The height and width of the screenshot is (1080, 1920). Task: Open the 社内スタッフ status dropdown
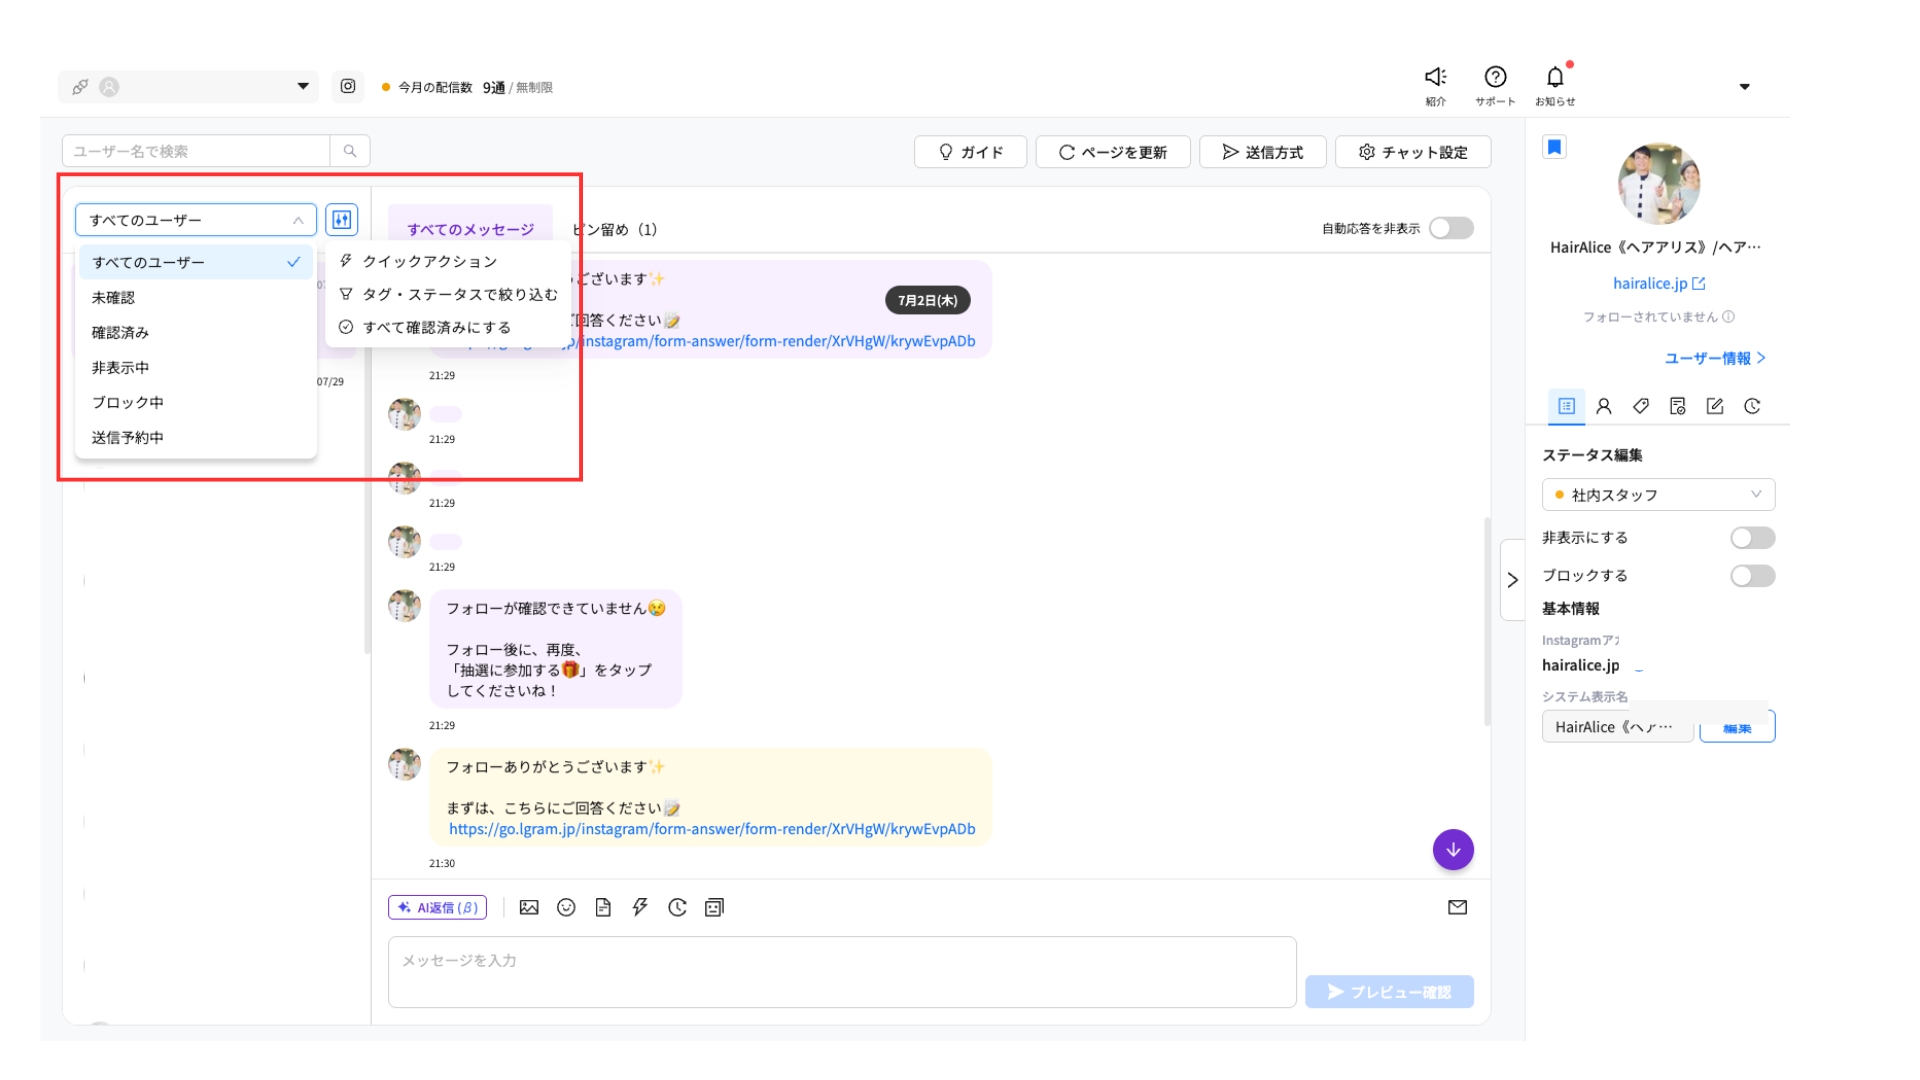coord(1658,495)
